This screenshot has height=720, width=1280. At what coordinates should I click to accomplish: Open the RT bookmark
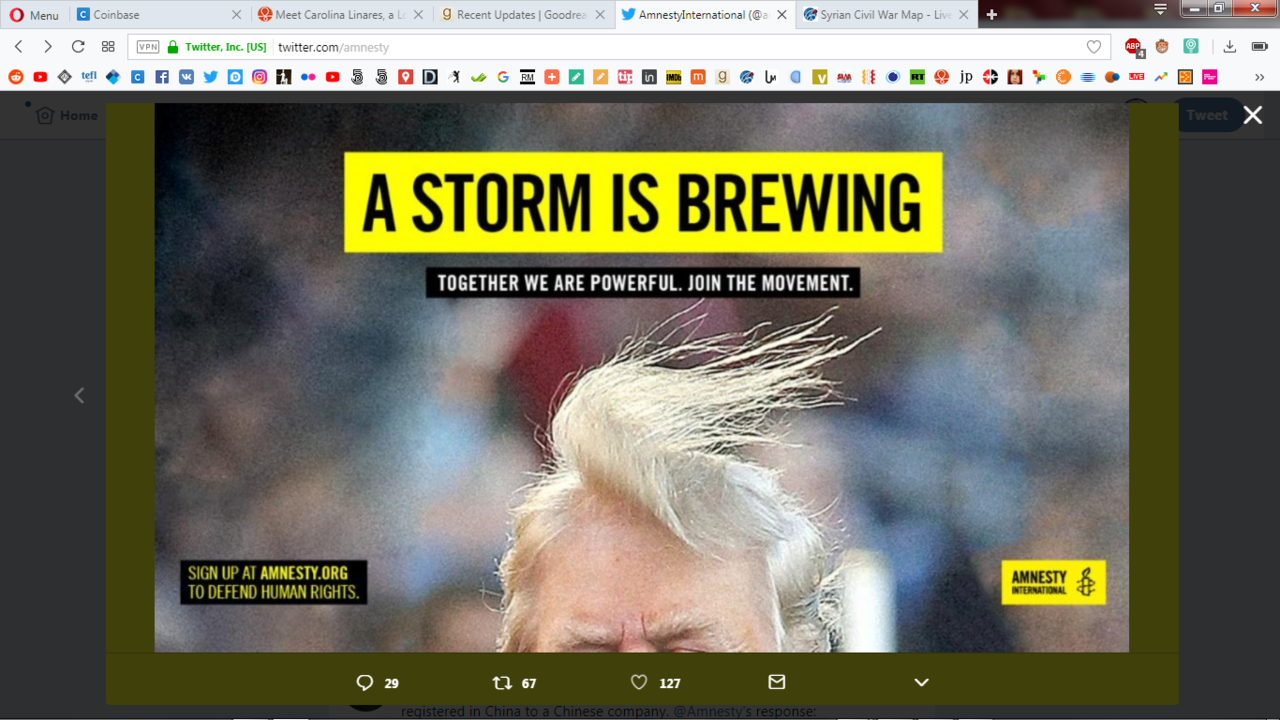tap(917, 77)
